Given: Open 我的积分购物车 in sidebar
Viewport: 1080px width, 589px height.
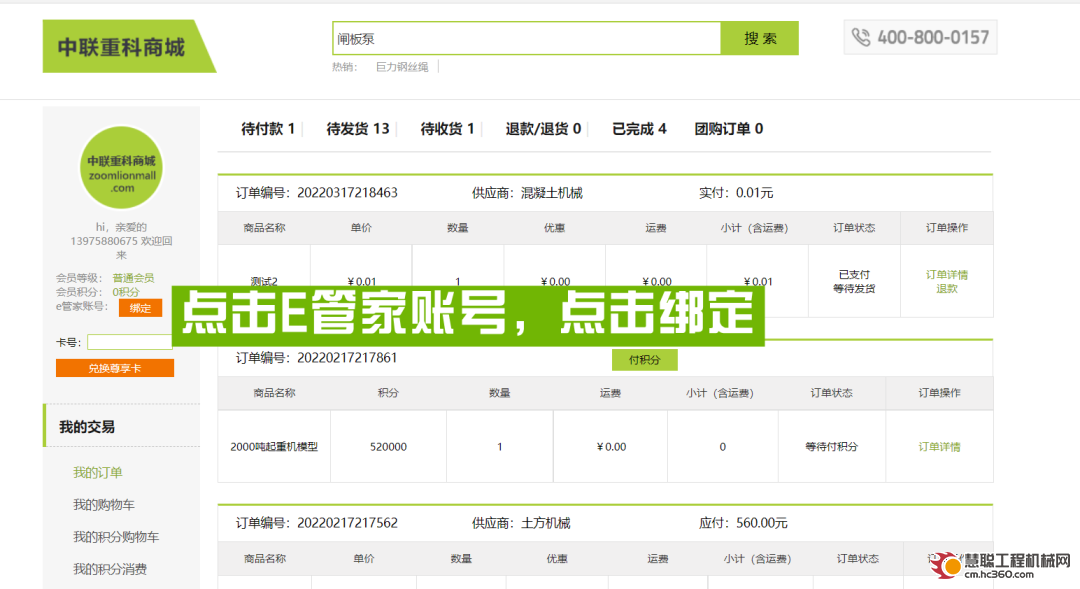Looking at the screenshot, I should [116, 537].
